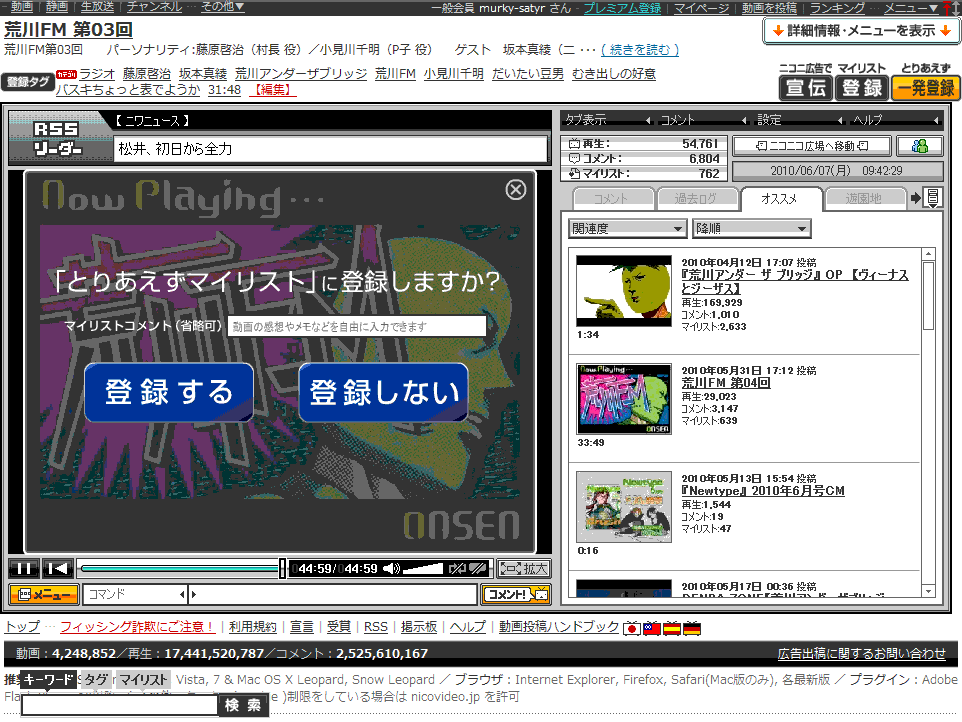Click 登録する to add to mylist
The image size is (962, 722).
tap(169, 393)
